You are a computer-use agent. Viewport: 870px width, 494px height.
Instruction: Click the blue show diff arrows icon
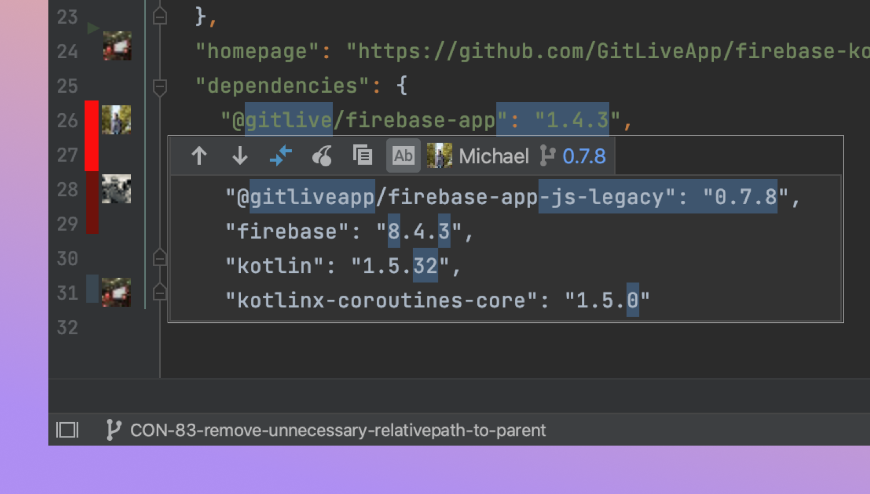[281, 156]
